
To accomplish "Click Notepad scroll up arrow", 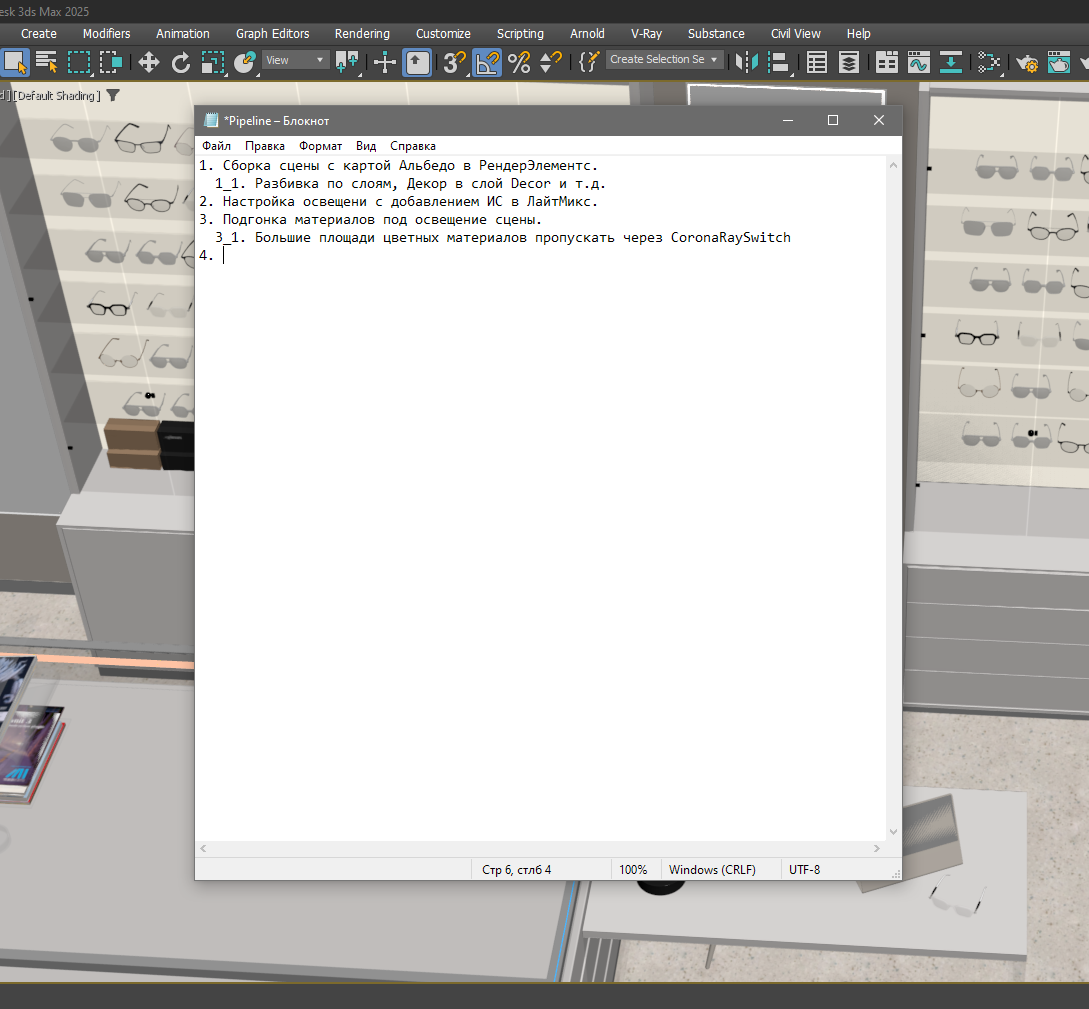I will click(x=893, y=165).
